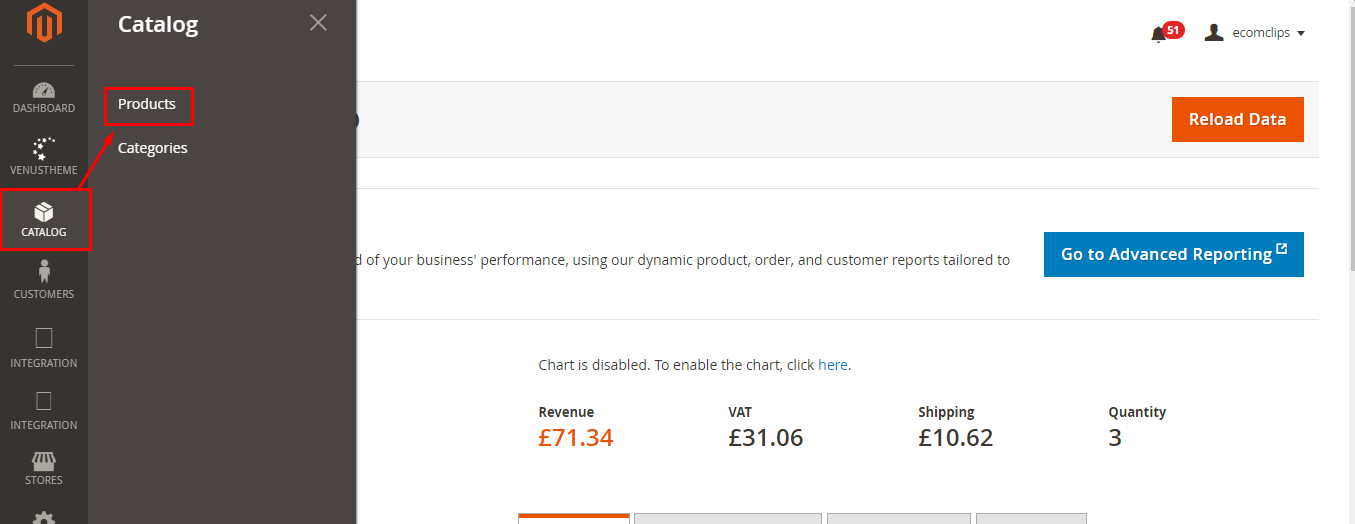Open the Dashboard from the sidebar

pyautogui.click(x=44, y=97)
